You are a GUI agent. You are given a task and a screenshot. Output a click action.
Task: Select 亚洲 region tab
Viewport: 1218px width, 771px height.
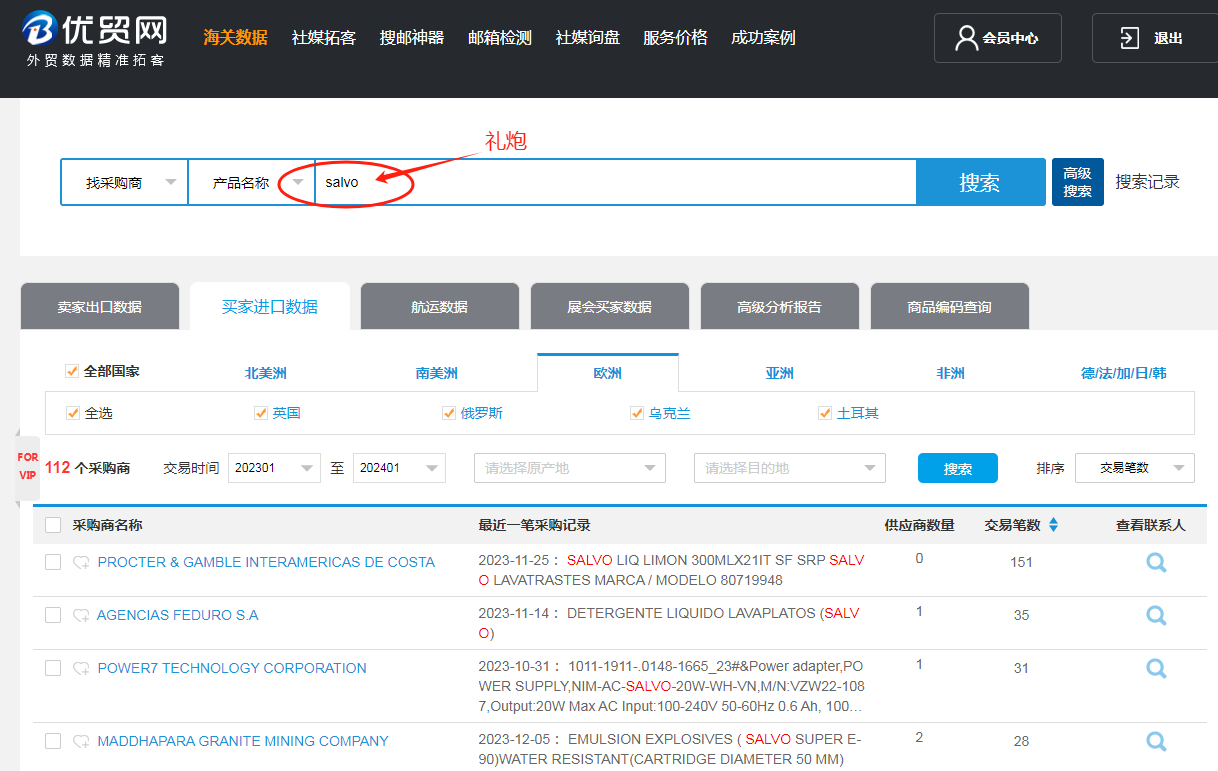coord(780,373)
